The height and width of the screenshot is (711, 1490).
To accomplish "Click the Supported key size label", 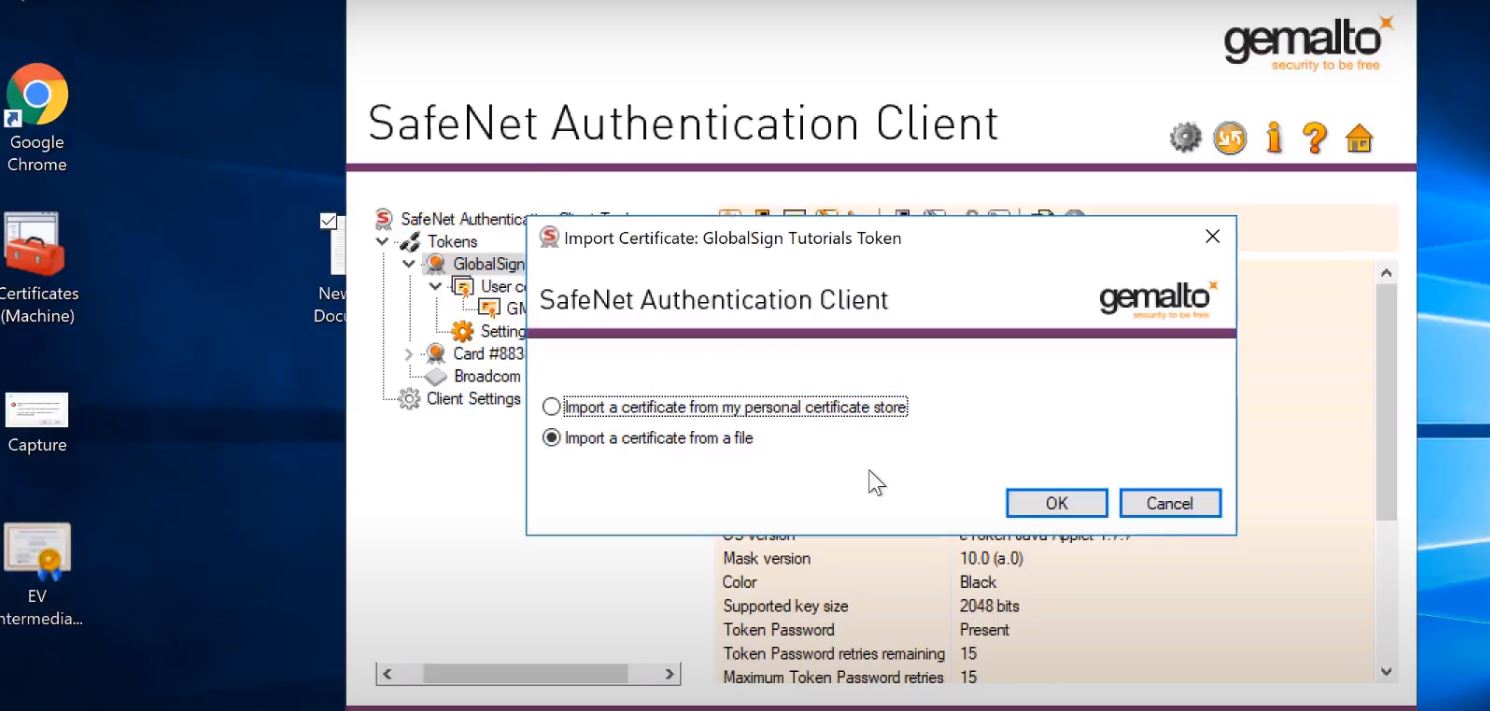I will tap(786, 606).
